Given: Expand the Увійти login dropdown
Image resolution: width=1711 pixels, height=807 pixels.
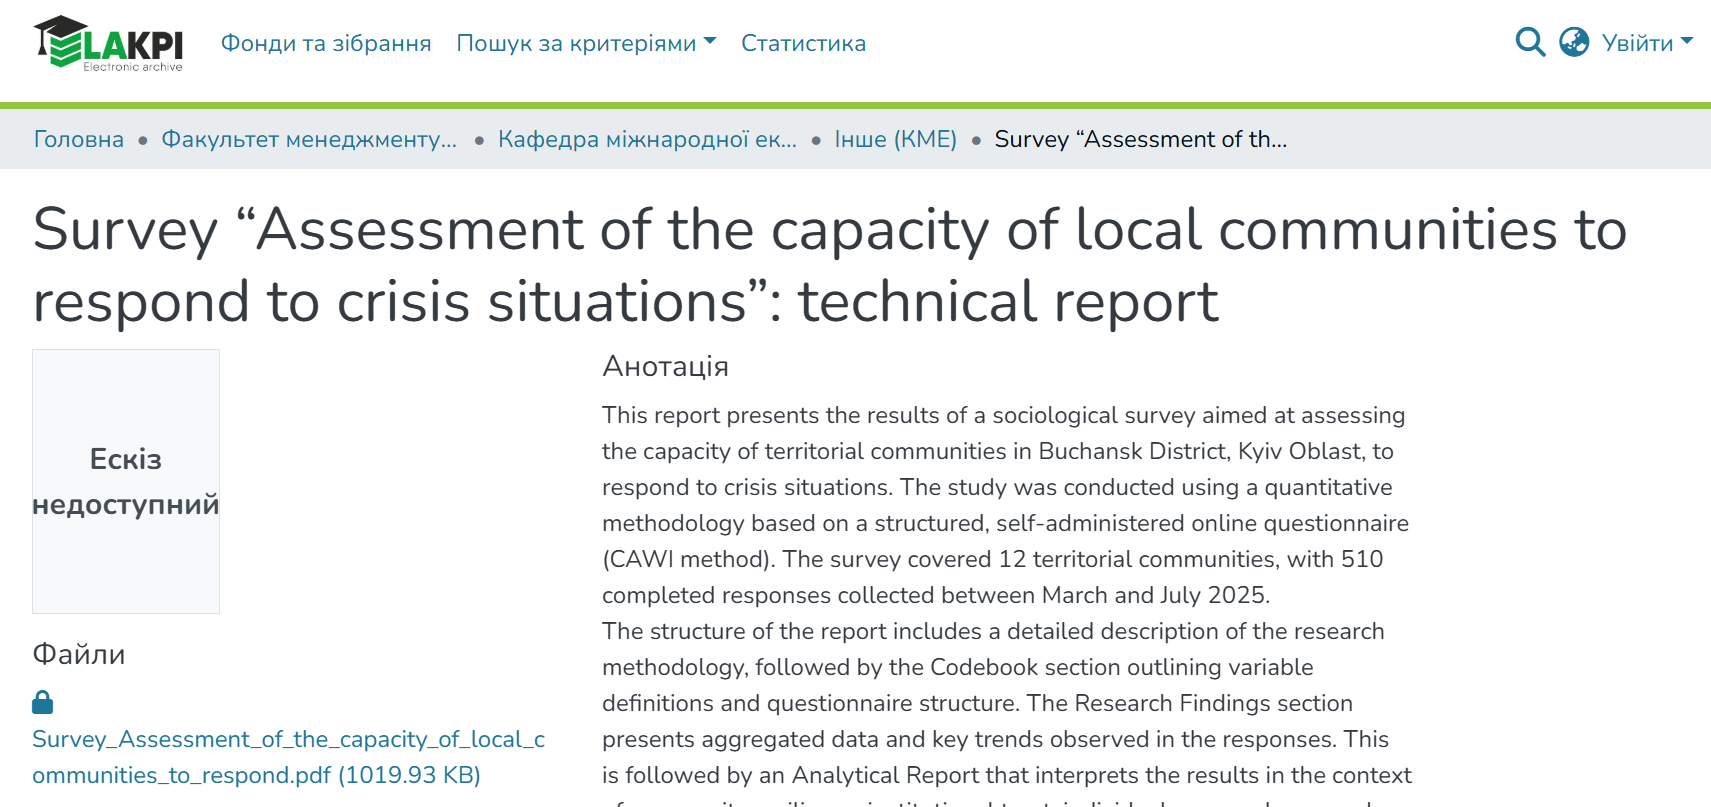Looking at the screenshot, I should tap(1647, 43).
